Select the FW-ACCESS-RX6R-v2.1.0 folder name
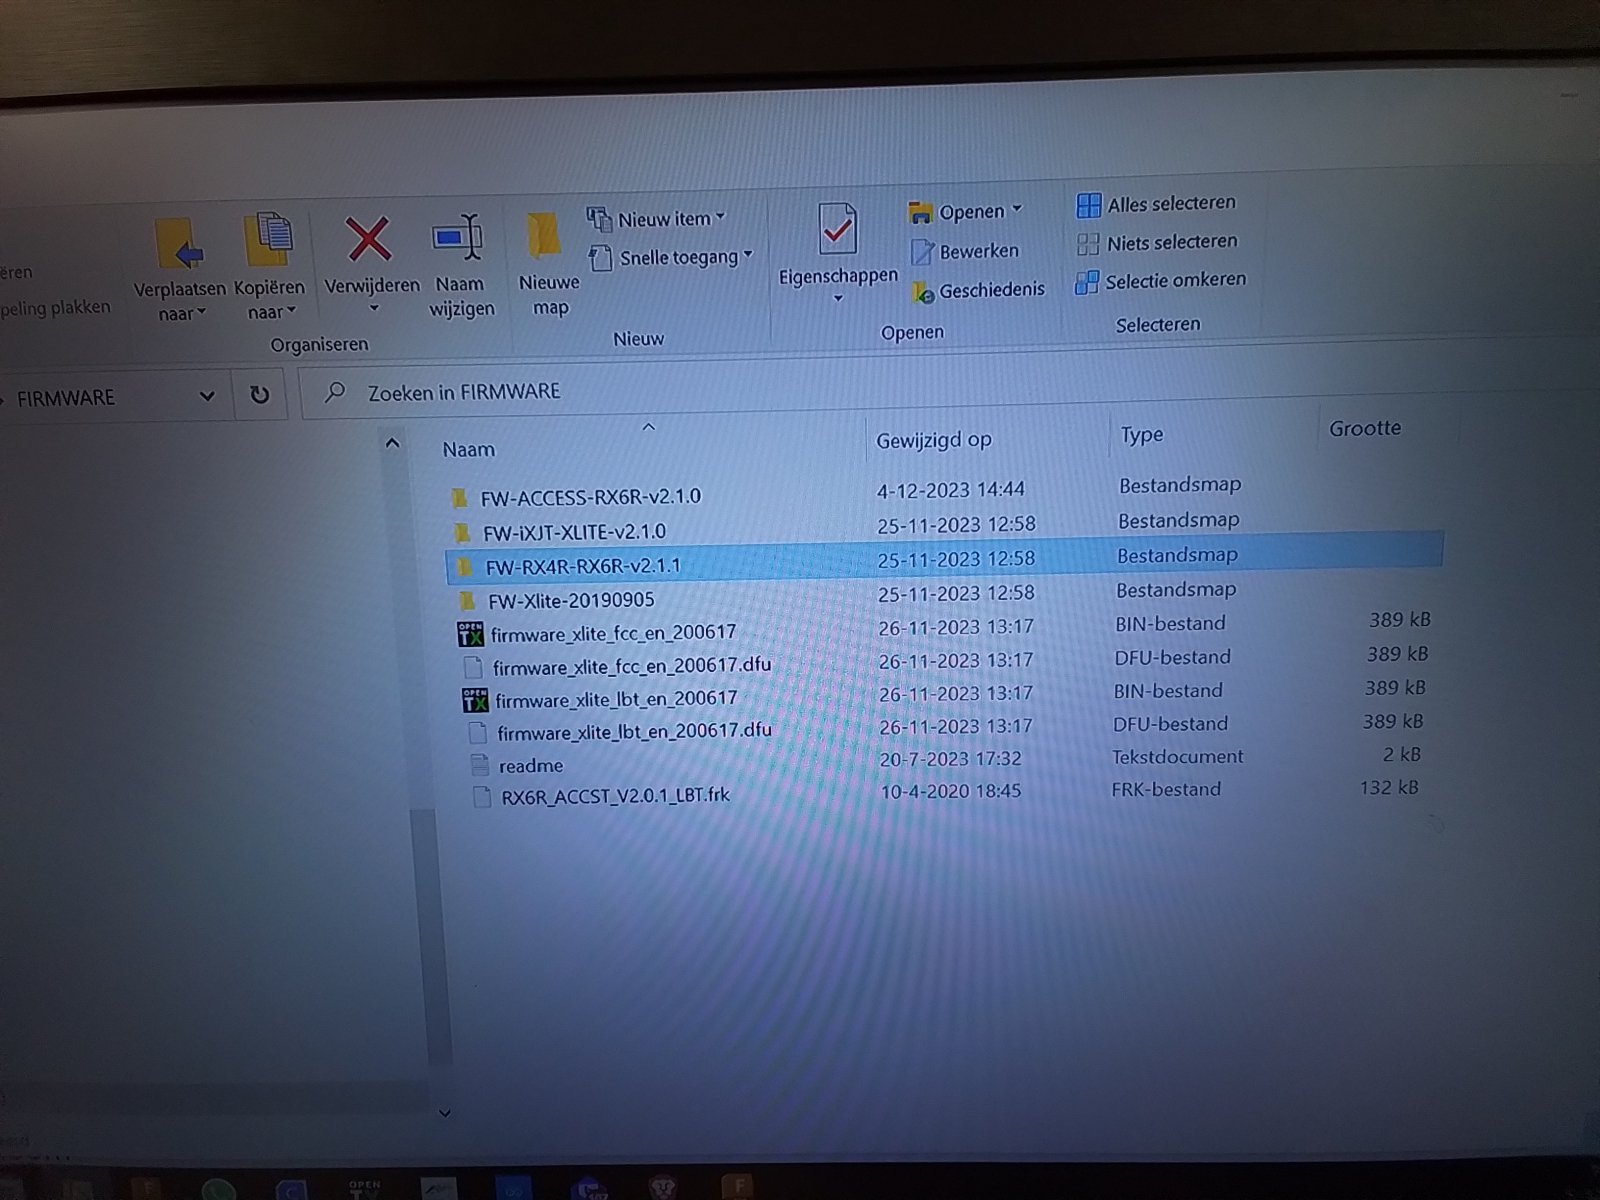Viewport: 1600px width, 1200px height. [x=590, y=497]
